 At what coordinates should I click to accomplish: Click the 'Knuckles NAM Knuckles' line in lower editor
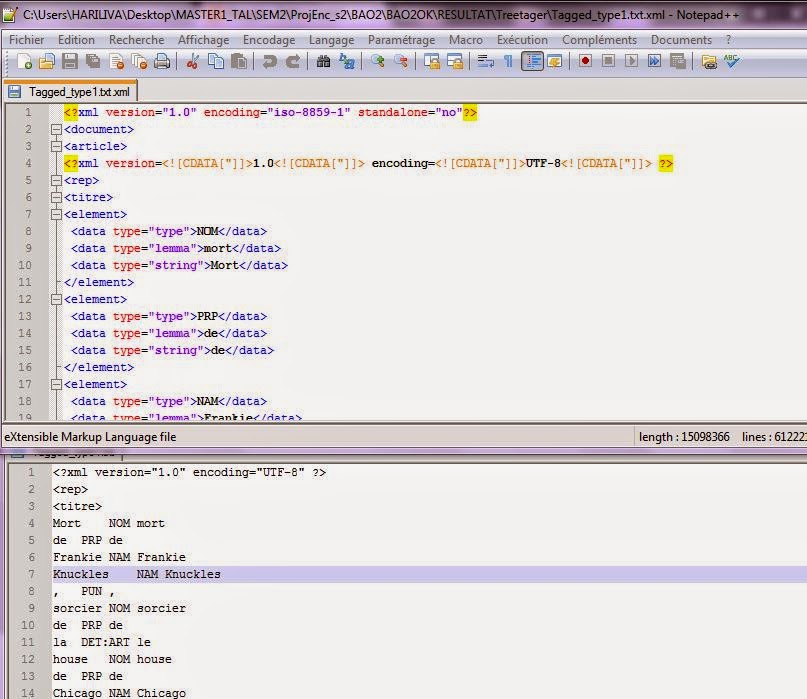(x=136, y=574)
